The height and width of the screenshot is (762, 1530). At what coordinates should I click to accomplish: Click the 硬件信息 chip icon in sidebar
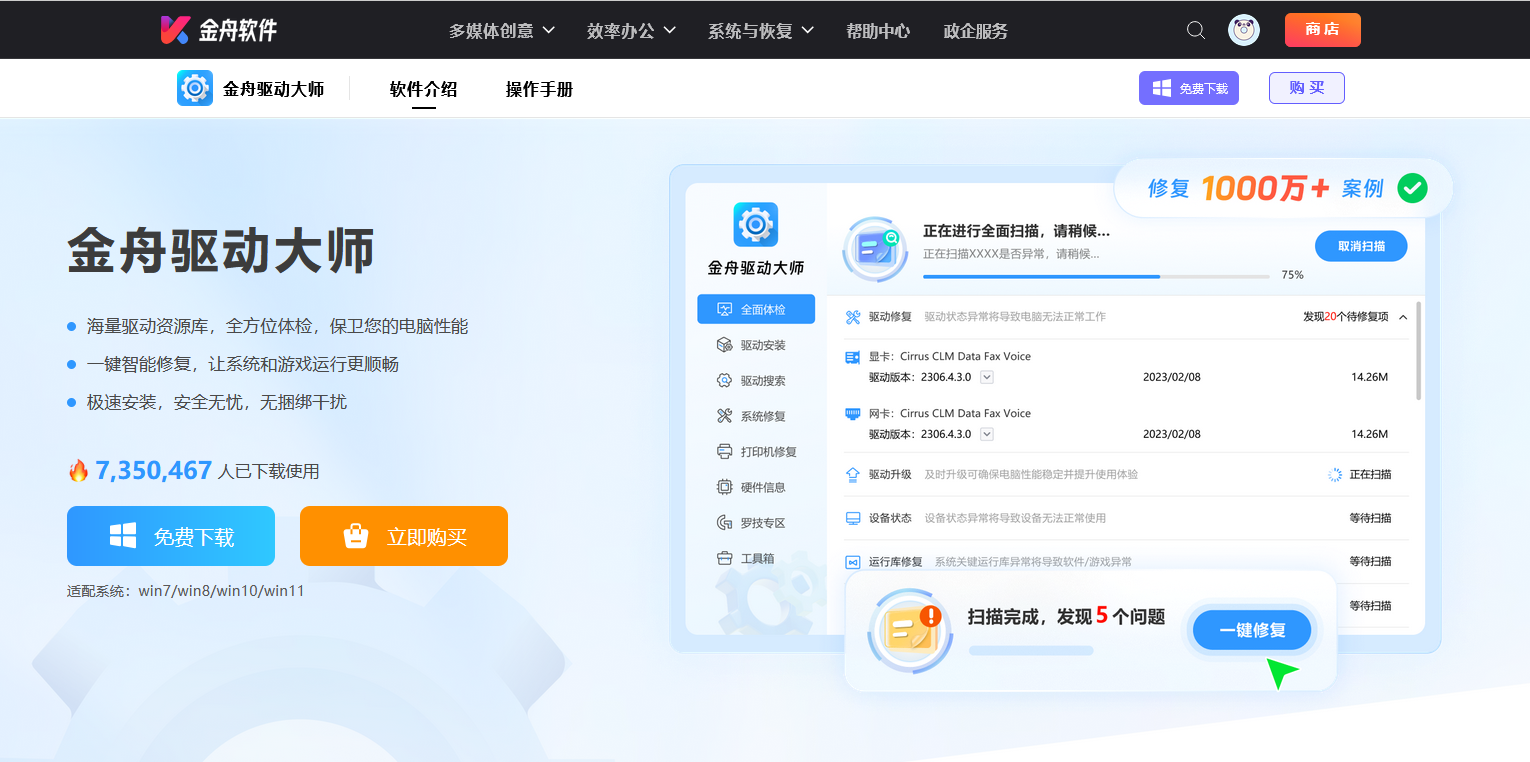tap(725, 487)
